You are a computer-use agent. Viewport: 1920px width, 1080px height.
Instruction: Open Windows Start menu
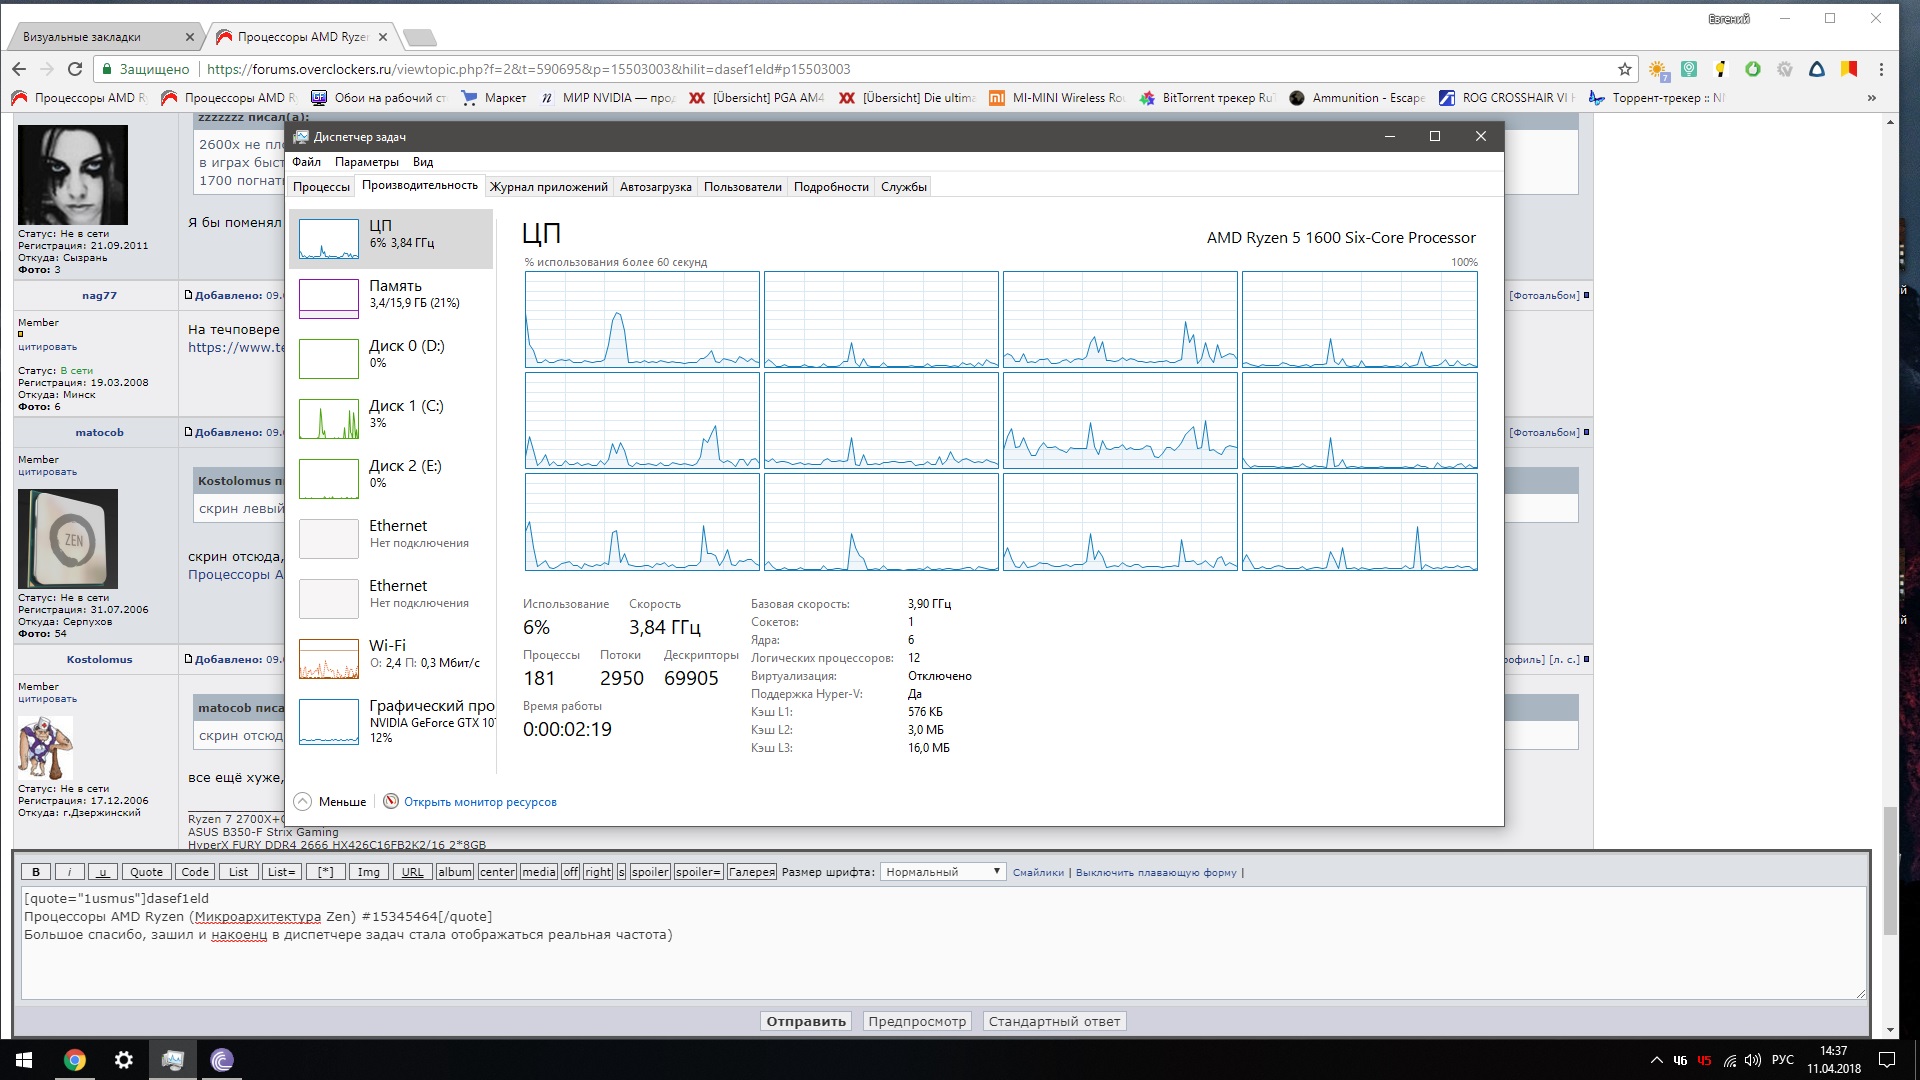24,1060
